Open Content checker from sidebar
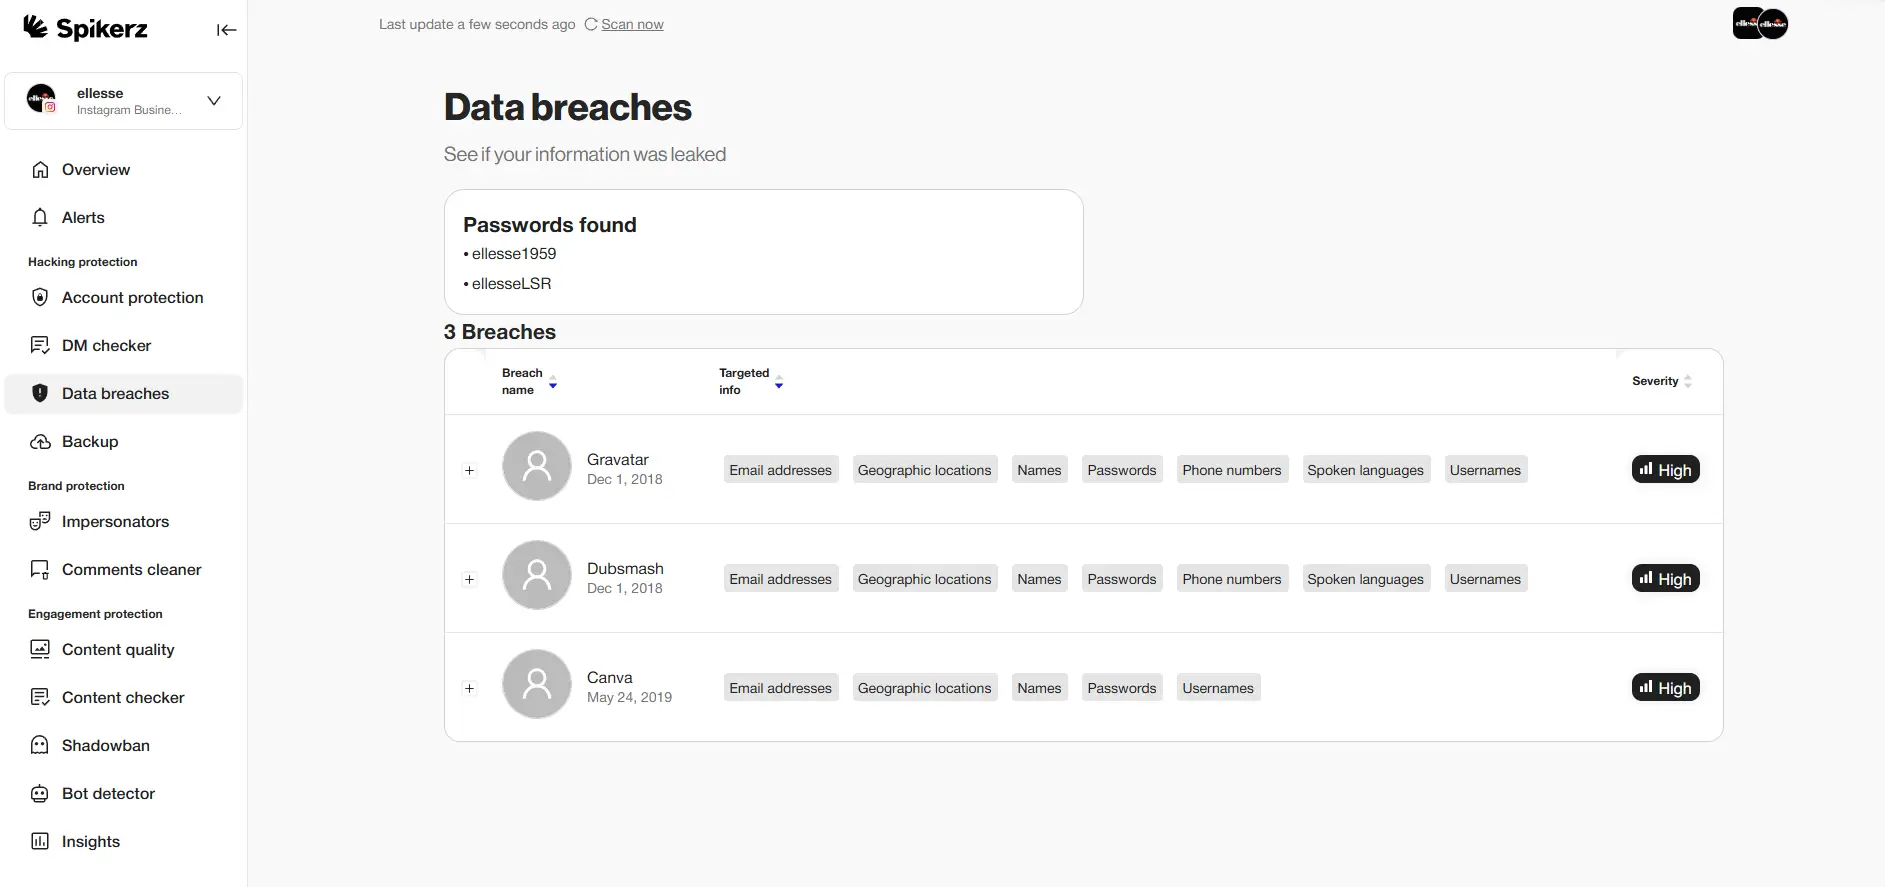 click(x=123, y=698)
